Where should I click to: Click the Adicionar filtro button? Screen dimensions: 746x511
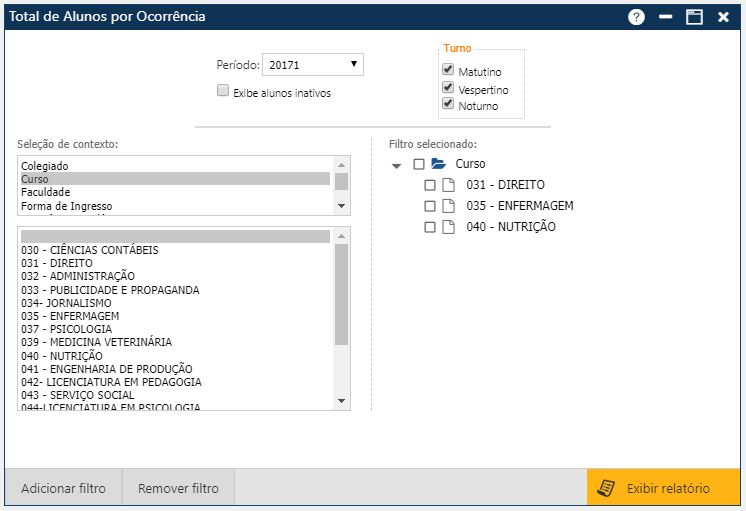[63, 489]
